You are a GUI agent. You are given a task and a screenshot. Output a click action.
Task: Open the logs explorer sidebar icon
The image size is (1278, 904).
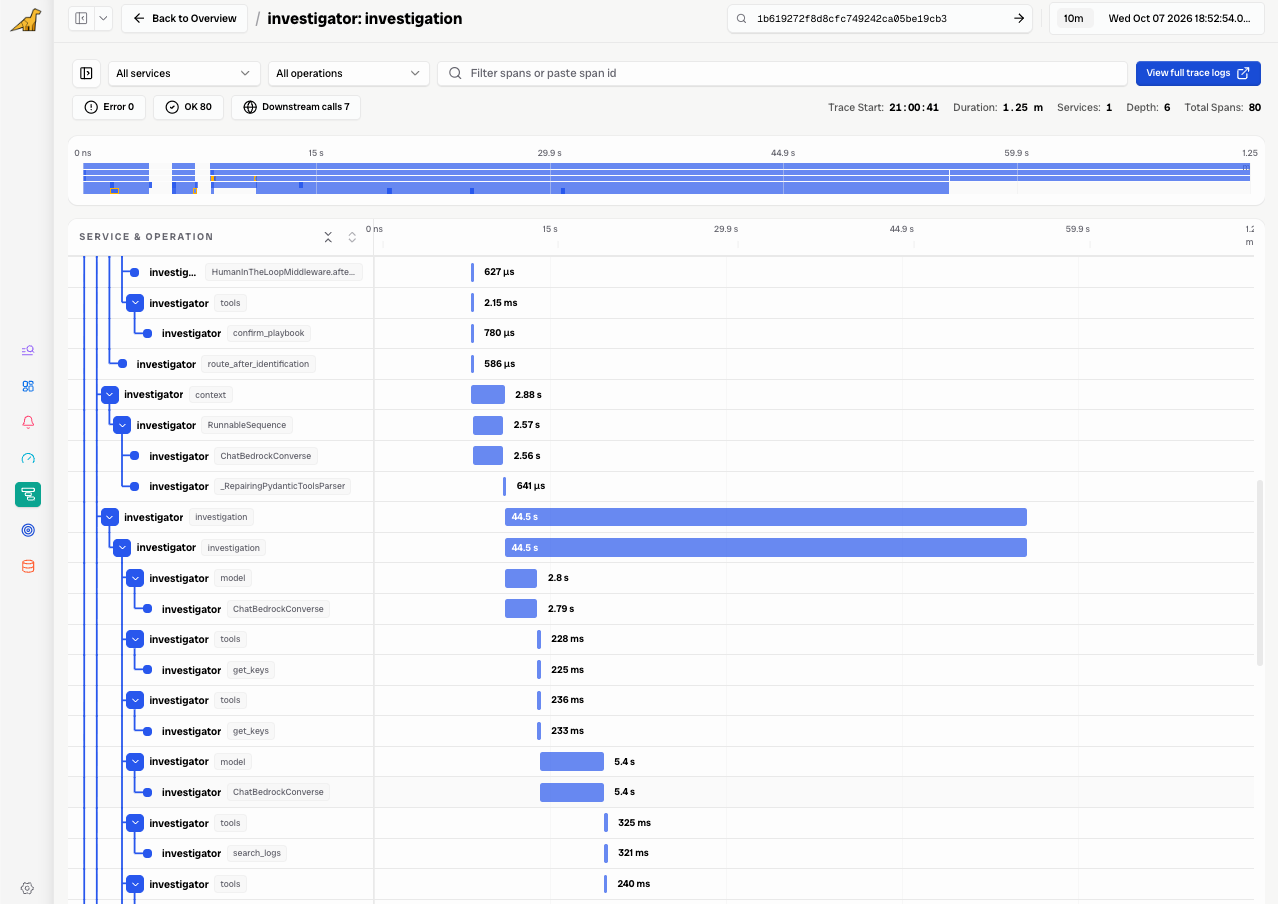click(x=28, y=350)
